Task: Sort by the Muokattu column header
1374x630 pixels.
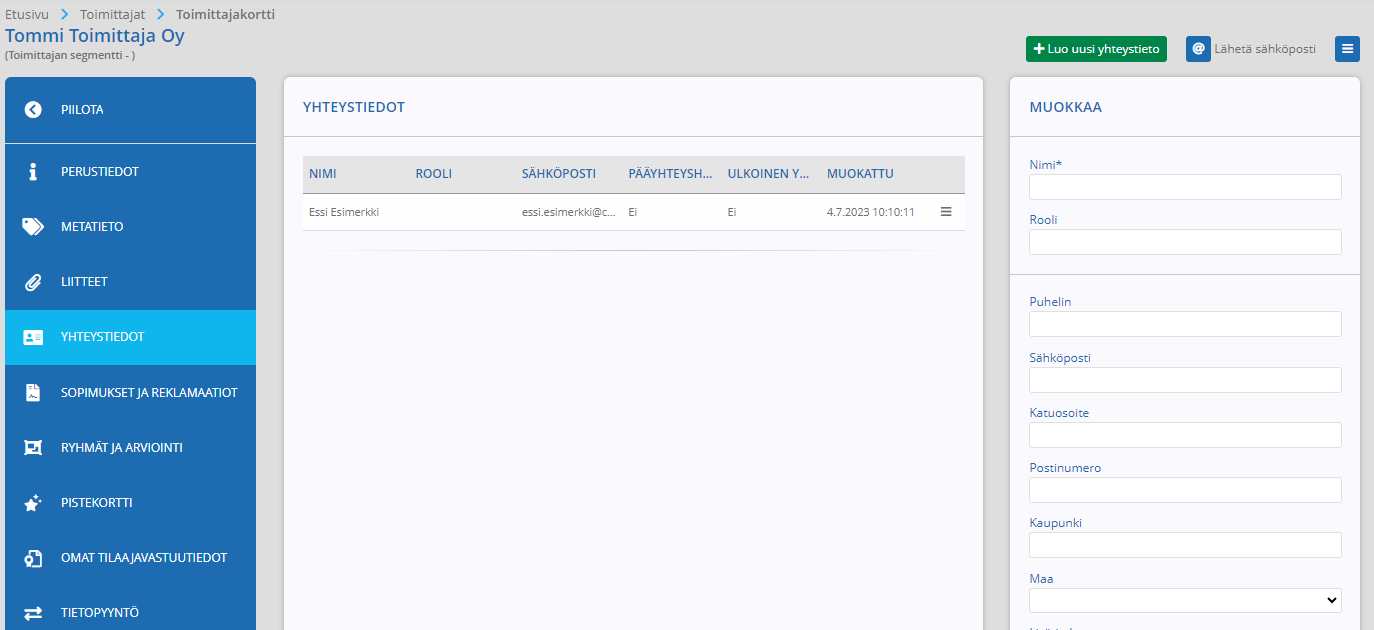Action: pos(860,174)
